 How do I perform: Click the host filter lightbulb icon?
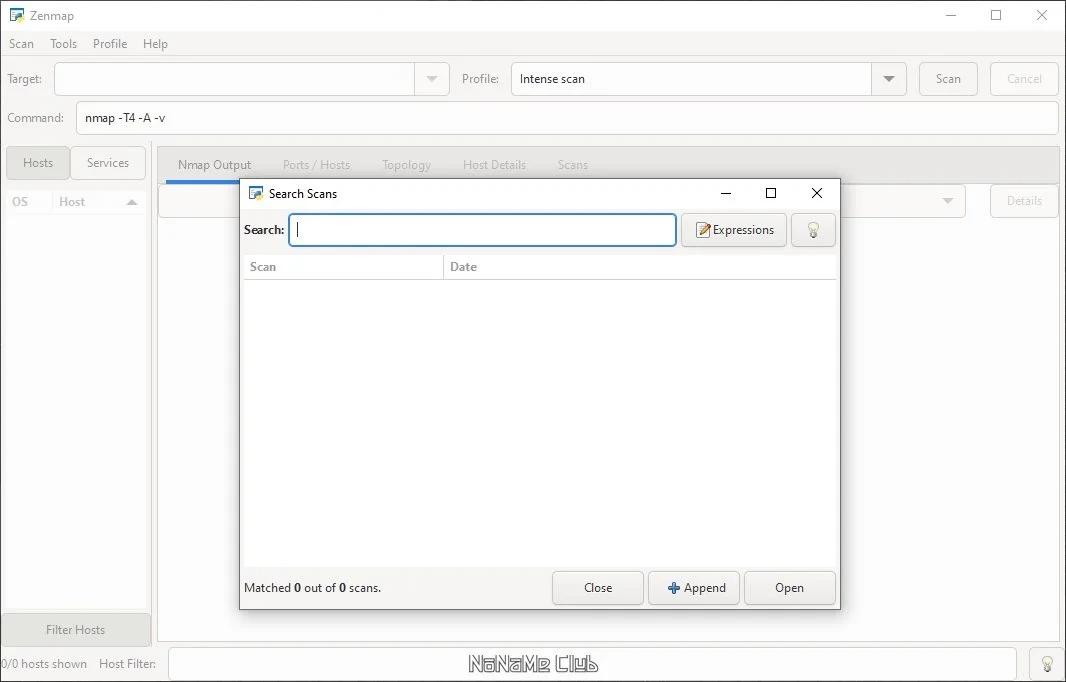tap(1047, 664)
